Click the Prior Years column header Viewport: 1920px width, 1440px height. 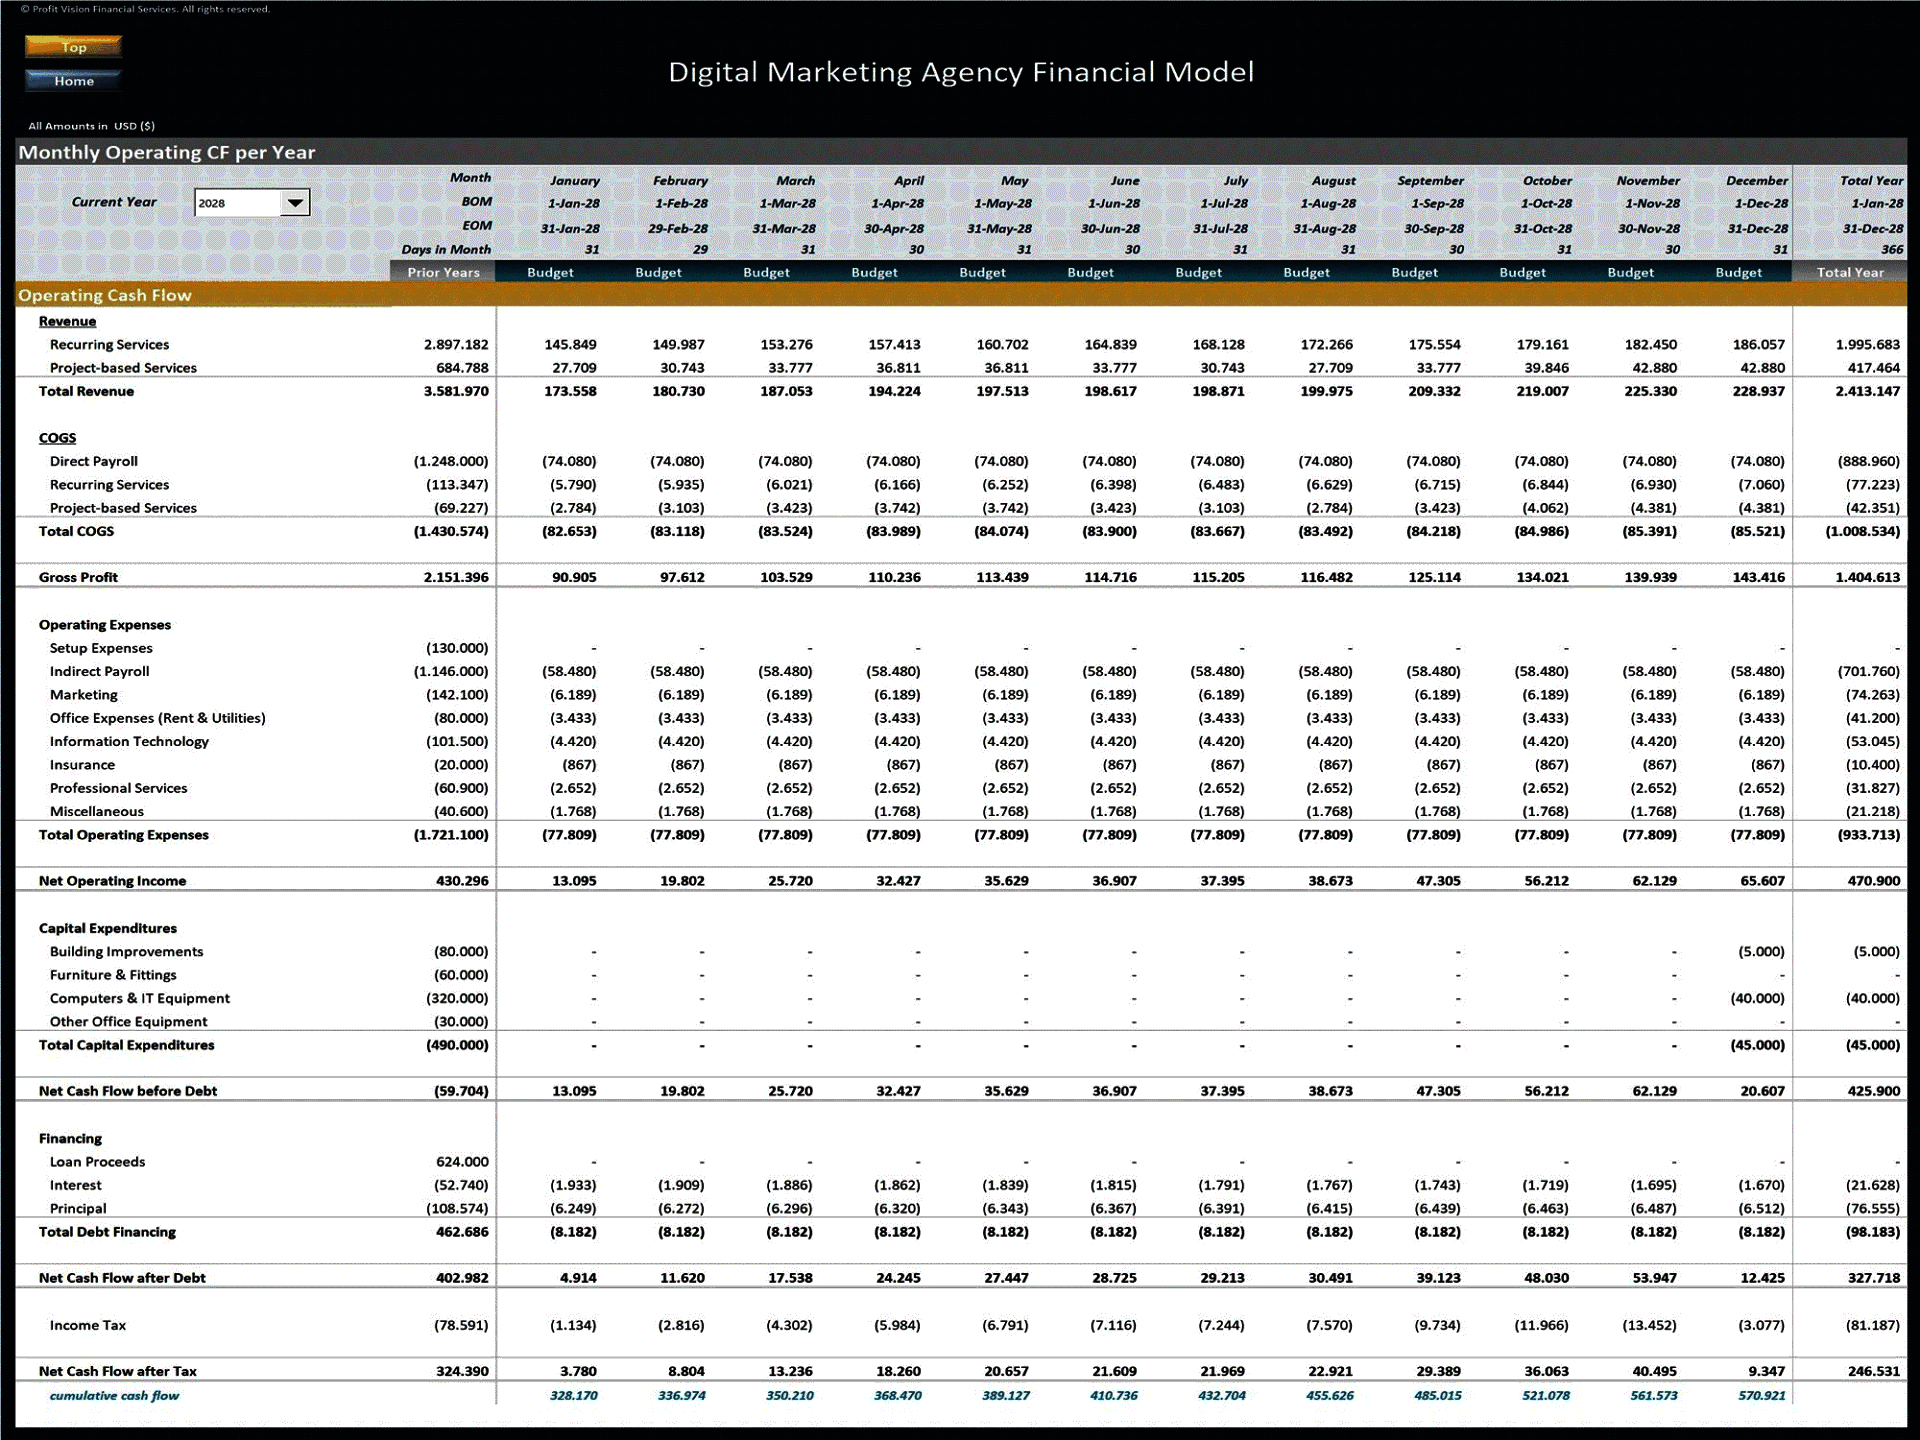point(443,272)
